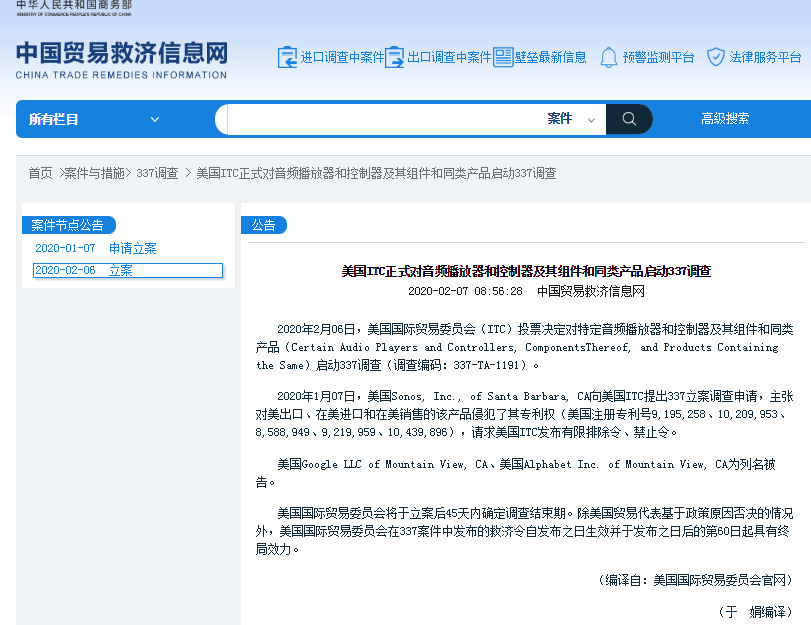Click the shield legal services icon
Viewport: 811px width, 625px height.
(716, 57)
